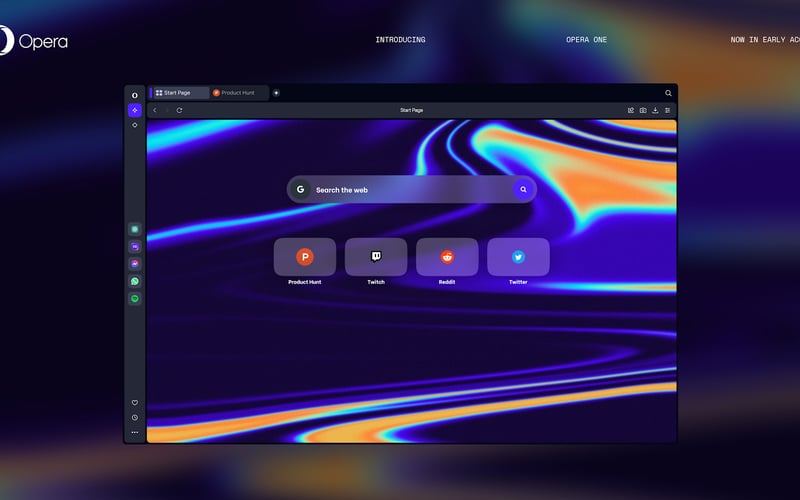Open WhatsApp in the sidebar
This screenshot has width=800, height=500.
(135, 281)
